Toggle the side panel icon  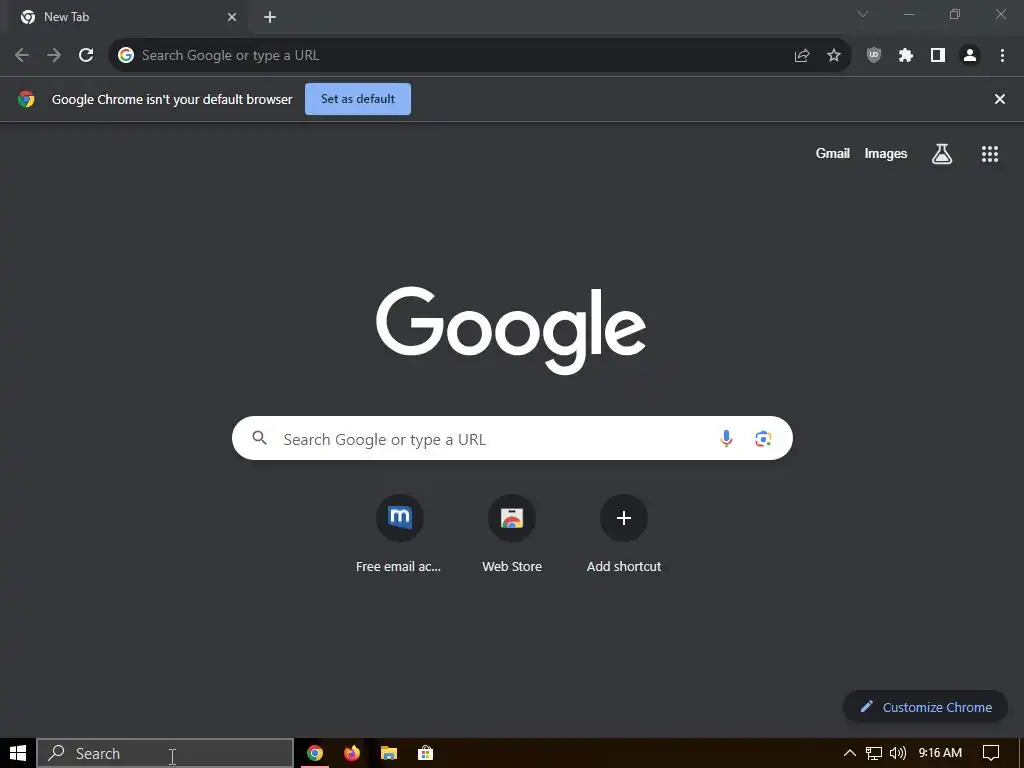(x=938, y=56)
